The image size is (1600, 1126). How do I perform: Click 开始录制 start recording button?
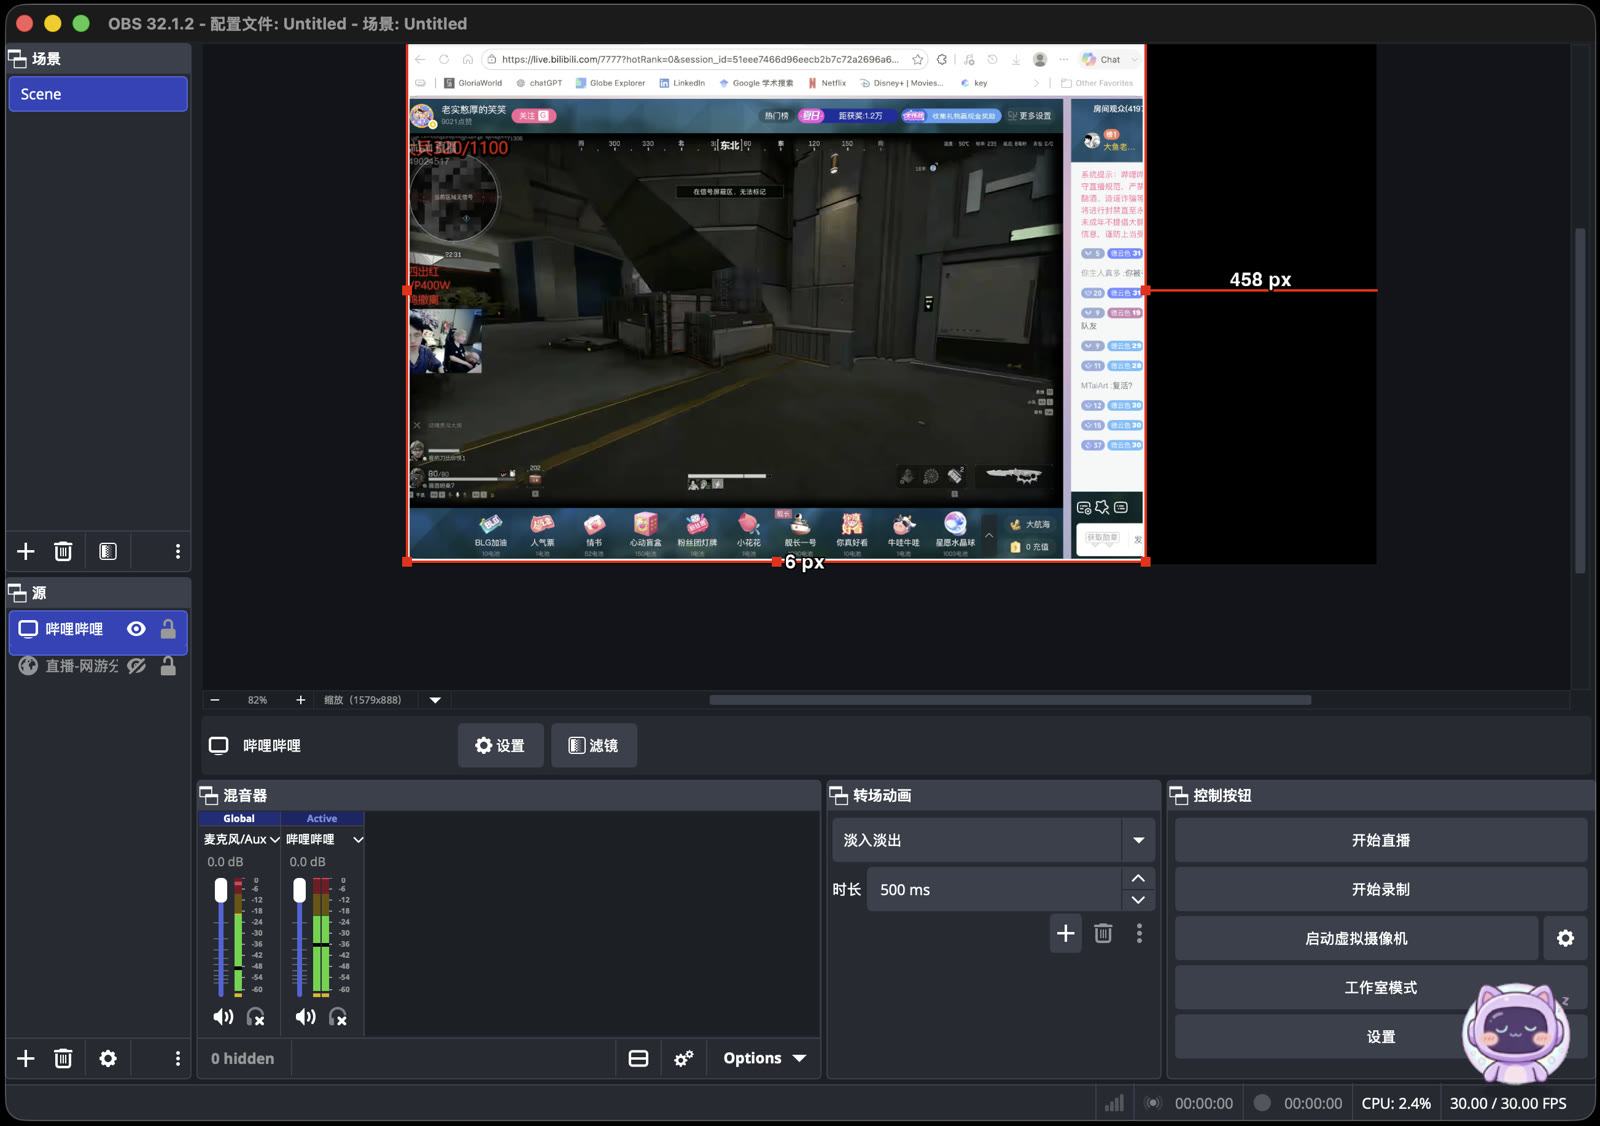click(1380, 889)
